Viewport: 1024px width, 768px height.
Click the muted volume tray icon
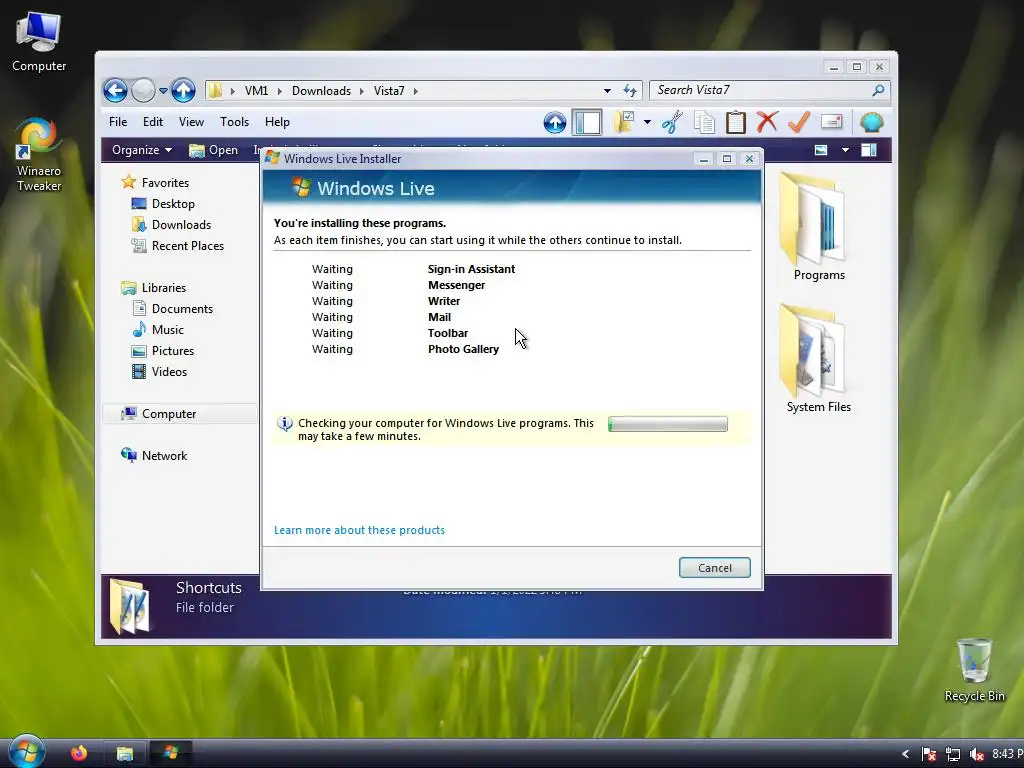pyautogui.click(x=976, y=754)
